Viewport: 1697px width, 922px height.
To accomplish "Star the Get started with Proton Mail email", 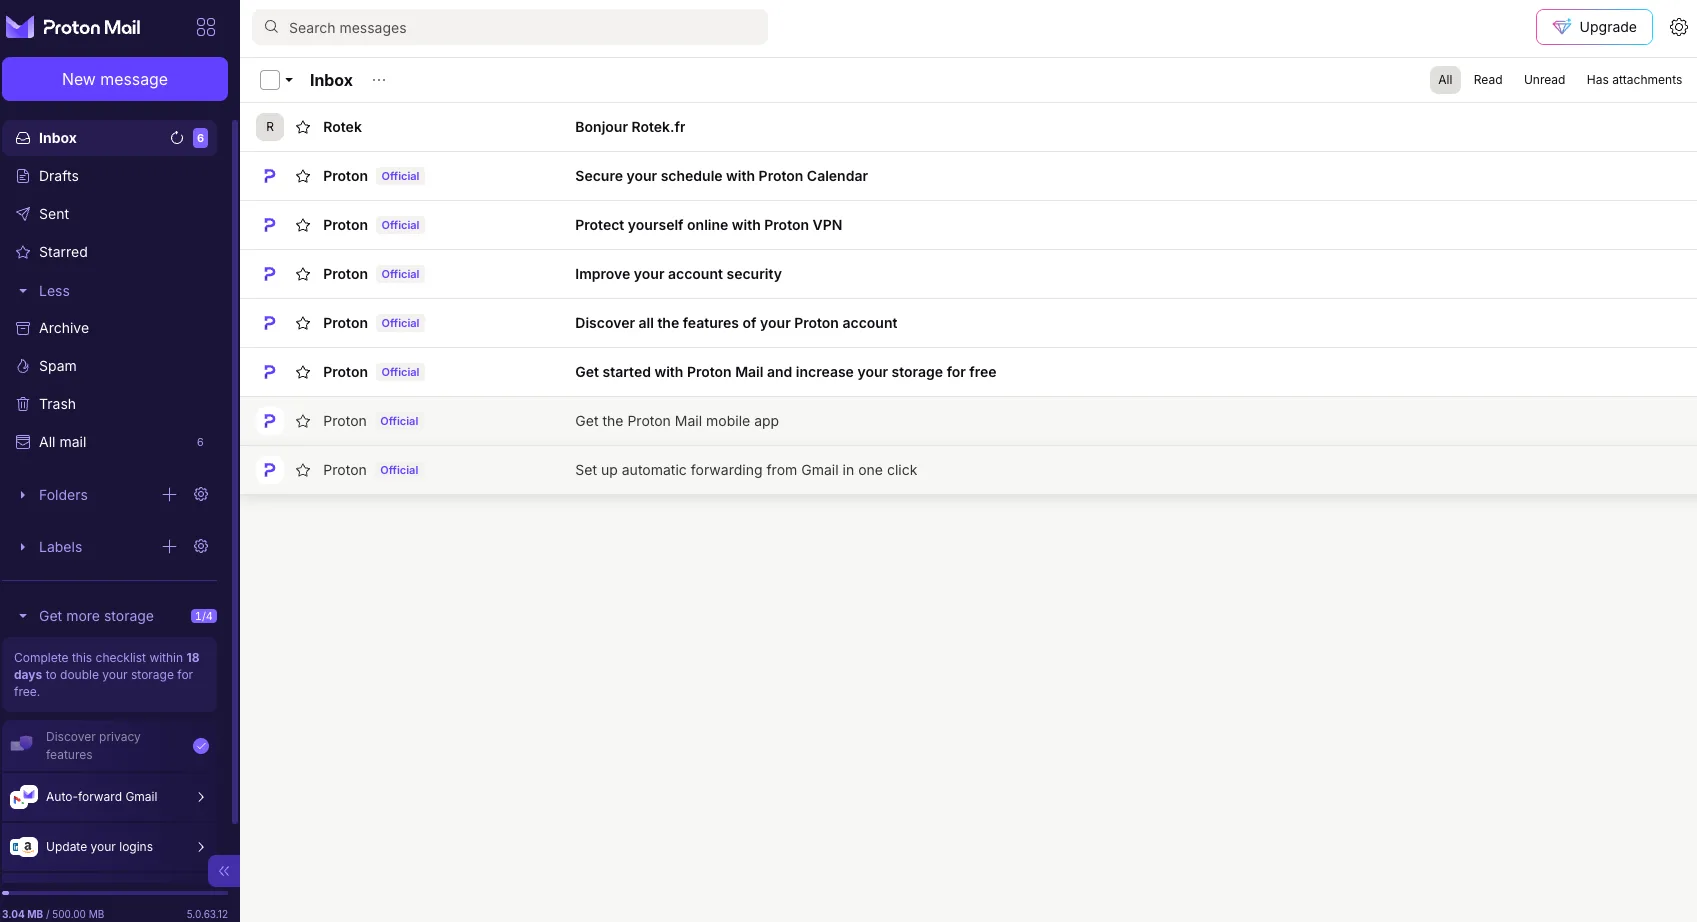I will point(303,372).
